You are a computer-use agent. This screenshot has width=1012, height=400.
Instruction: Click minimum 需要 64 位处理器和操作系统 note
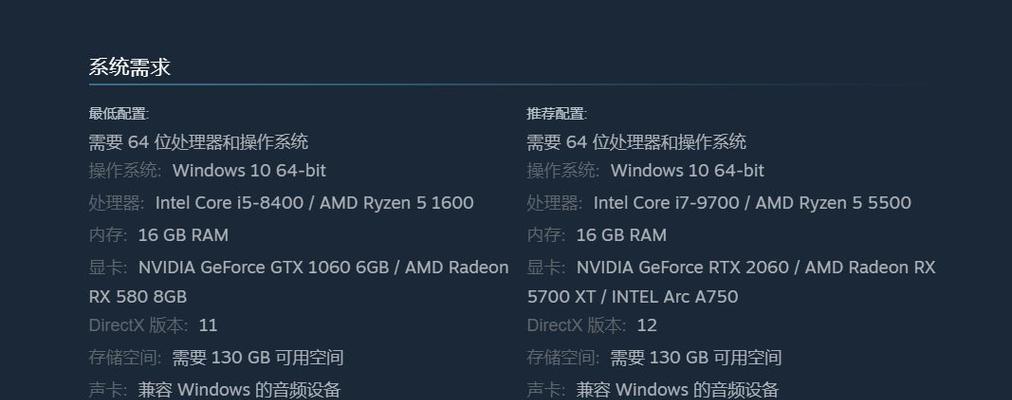tap(198, 141)
